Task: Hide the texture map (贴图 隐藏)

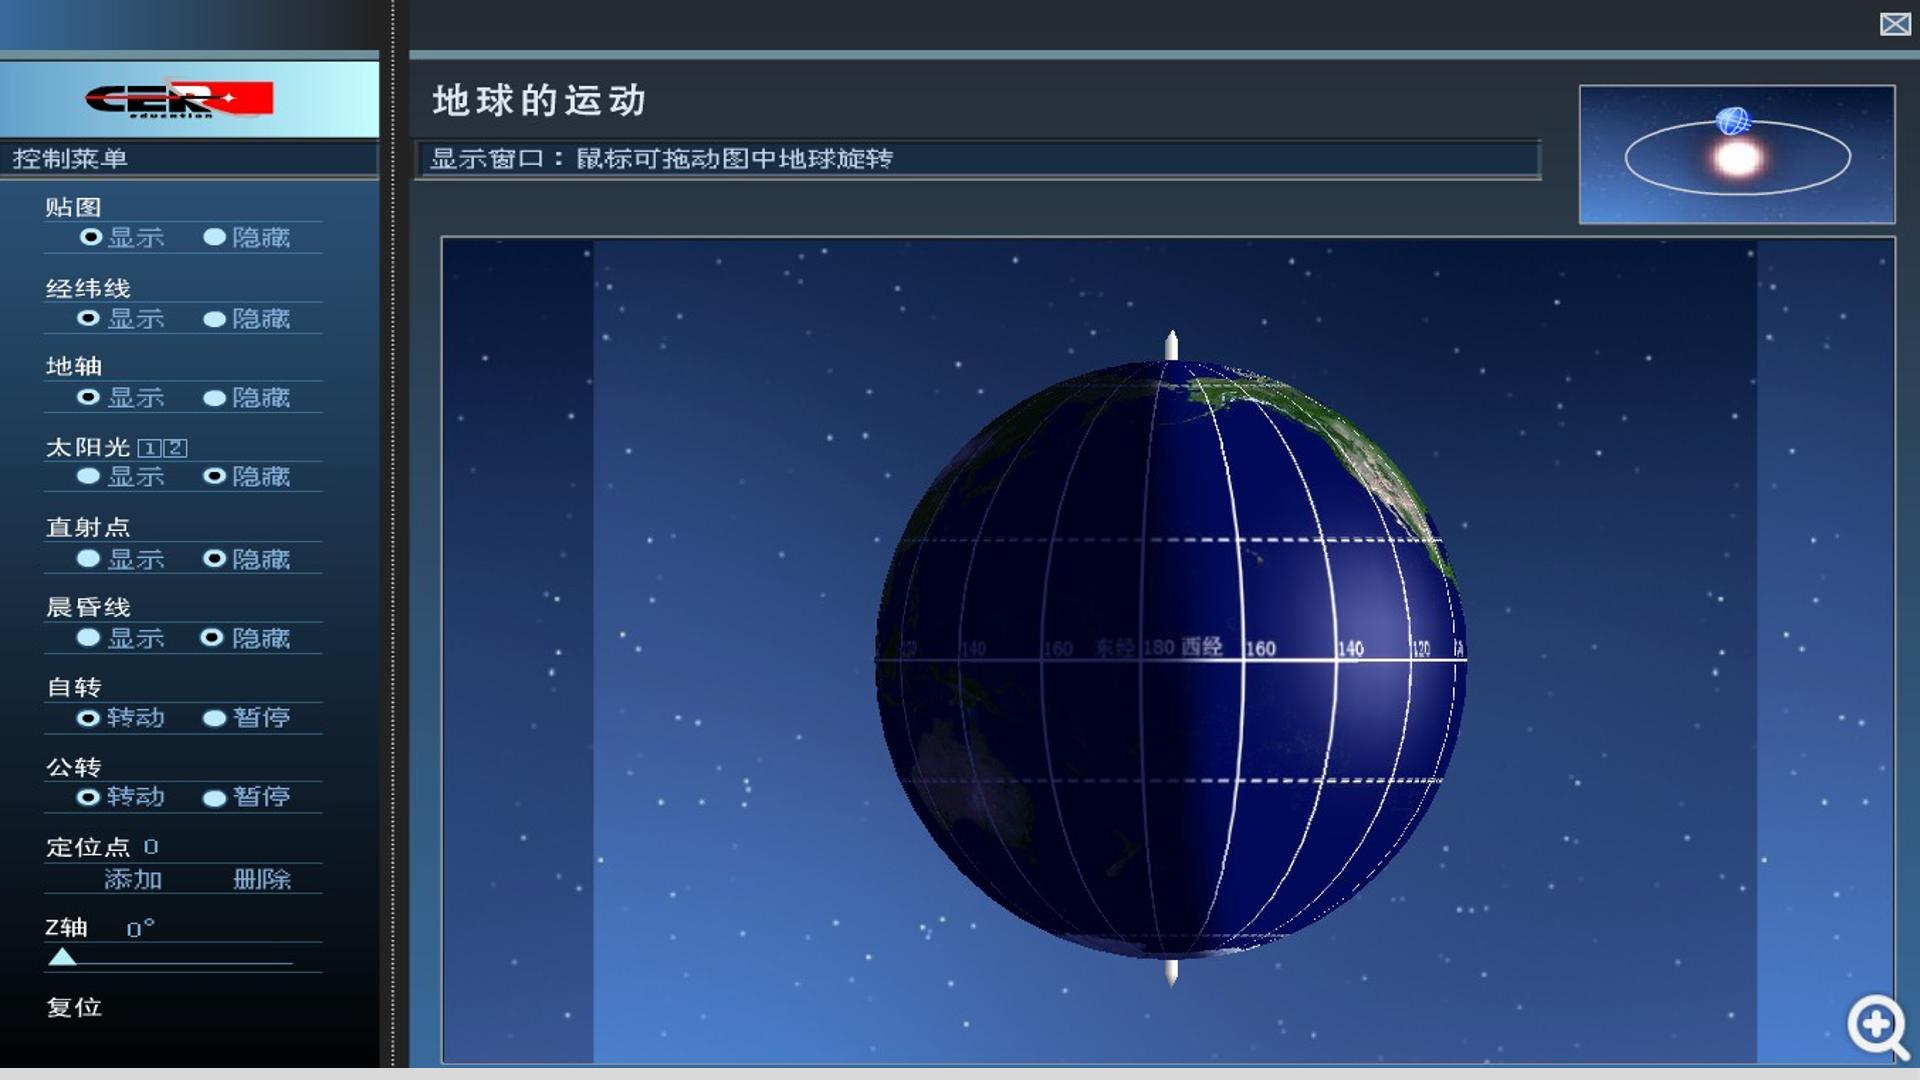Action: [x=246, y=237]
